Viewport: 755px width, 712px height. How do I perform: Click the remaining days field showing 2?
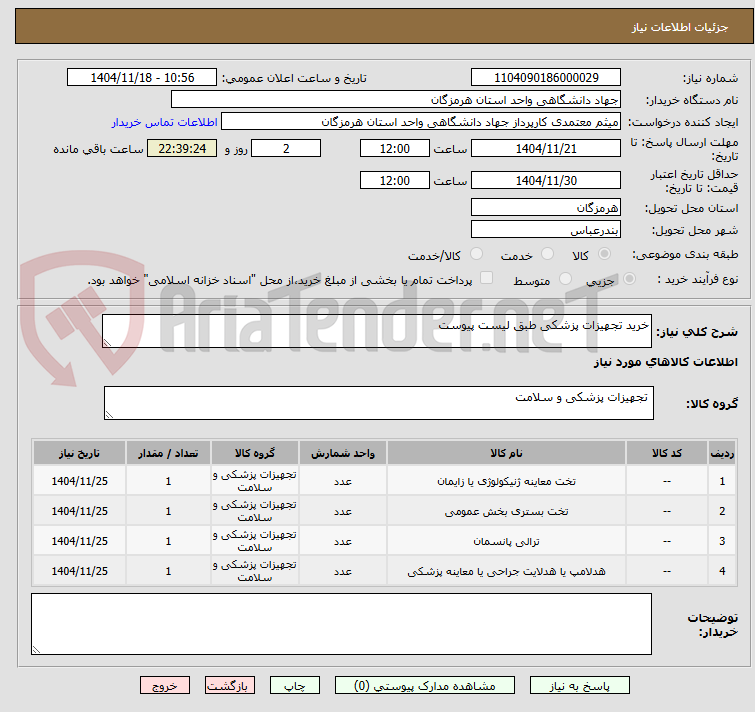point(286,148)
